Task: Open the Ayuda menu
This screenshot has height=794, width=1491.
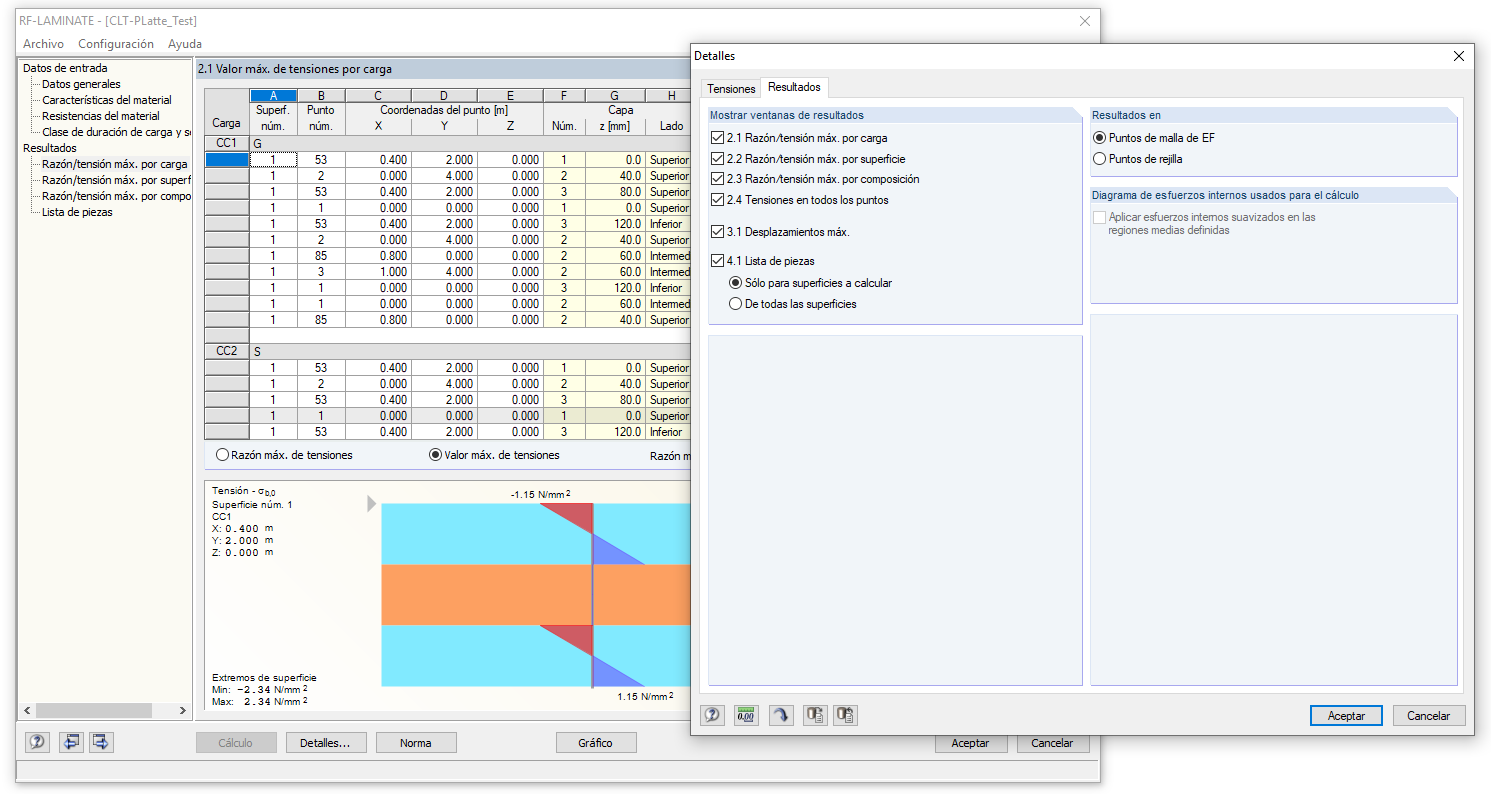Action: tap(185, 44)
